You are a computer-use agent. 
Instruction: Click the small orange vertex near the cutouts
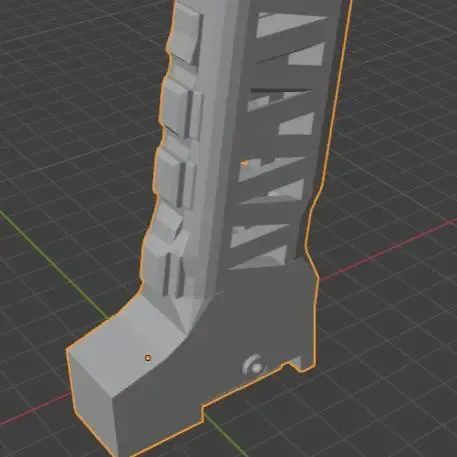pos(245,164)
